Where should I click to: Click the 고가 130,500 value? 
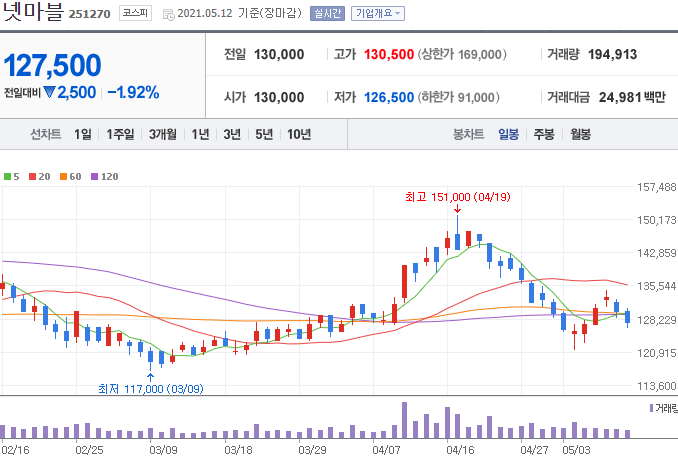point(389,55)
